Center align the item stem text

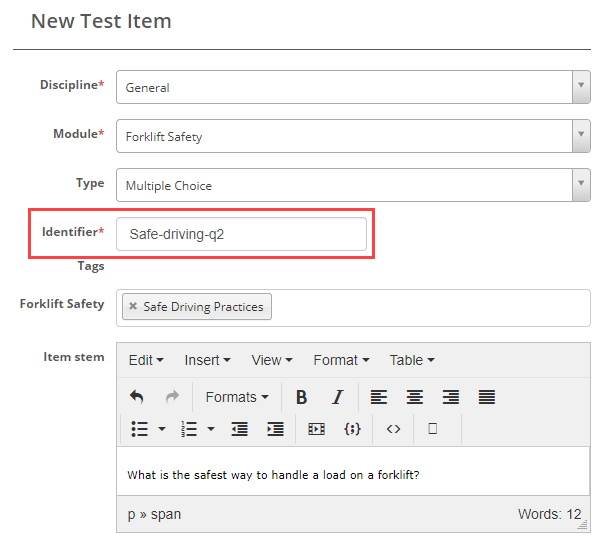tap(415, 397)
